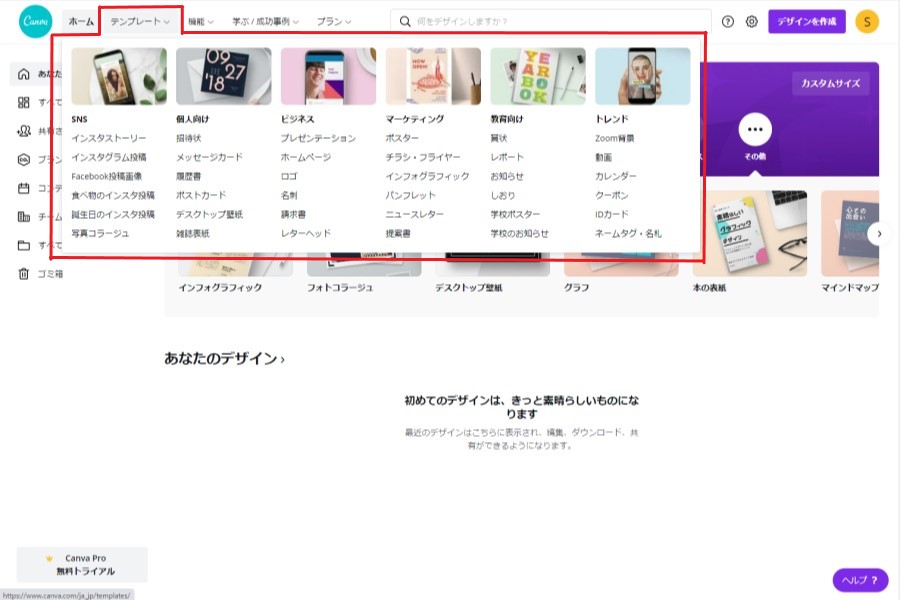The image size is (900, 600).
Task: Click the home icon in left sidebar
Action: coord(24,74)
